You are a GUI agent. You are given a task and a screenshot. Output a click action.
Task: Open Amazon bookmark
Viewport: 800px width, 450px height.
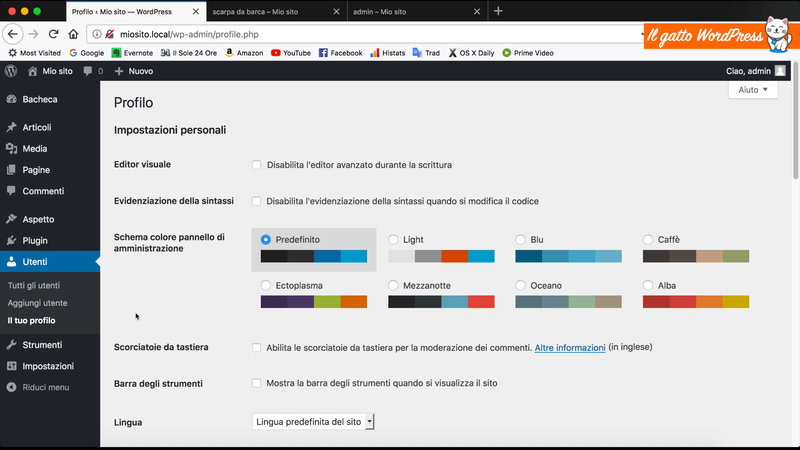(x=244, y=53)
